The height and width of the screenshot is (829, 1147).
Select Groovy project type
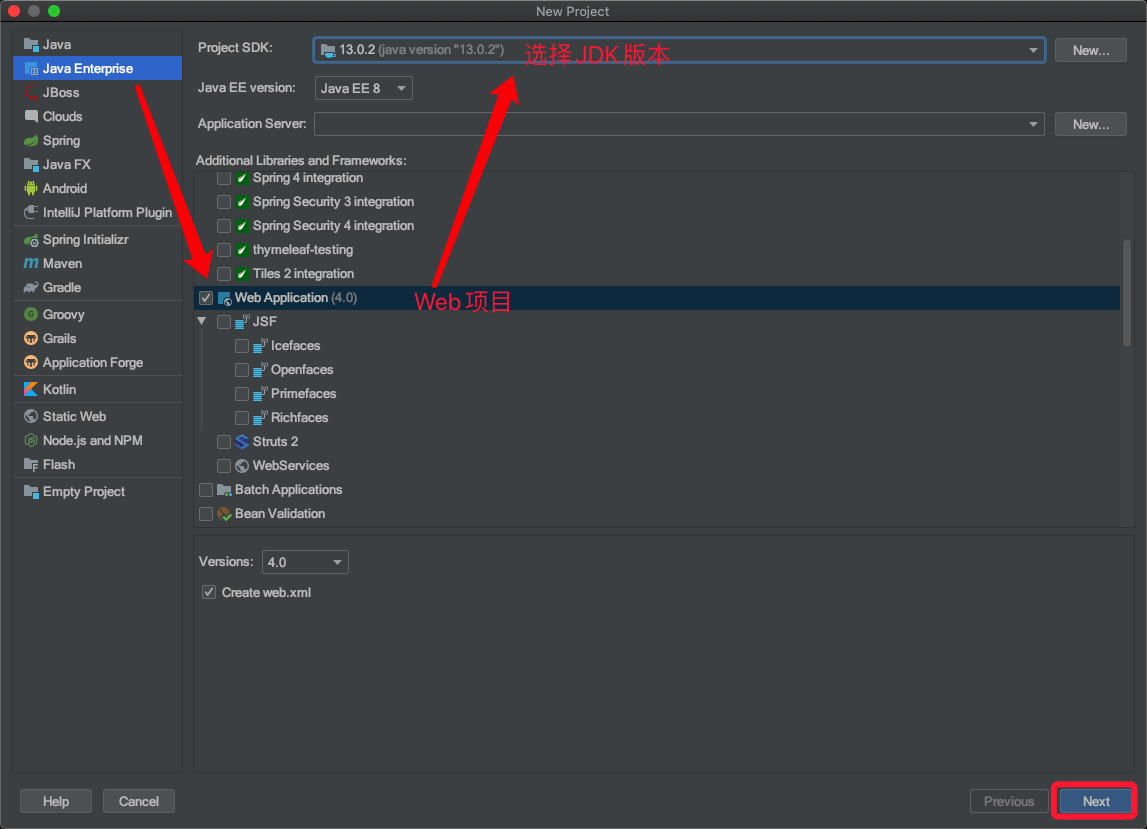click(97, 315)
